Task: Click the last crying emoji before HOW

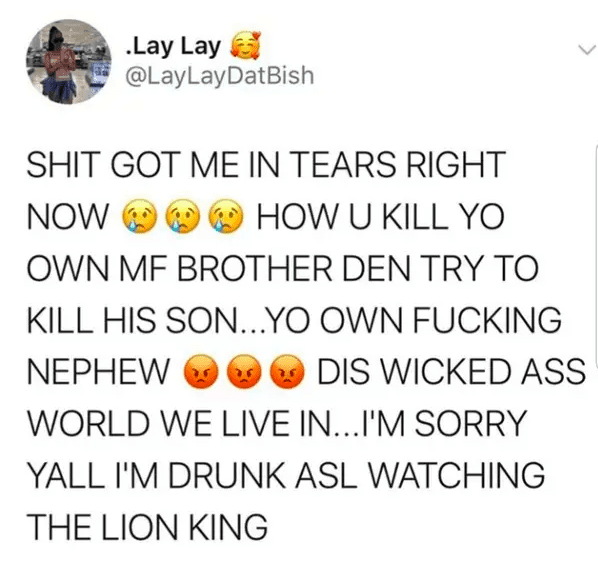Action: click(226, 216)
